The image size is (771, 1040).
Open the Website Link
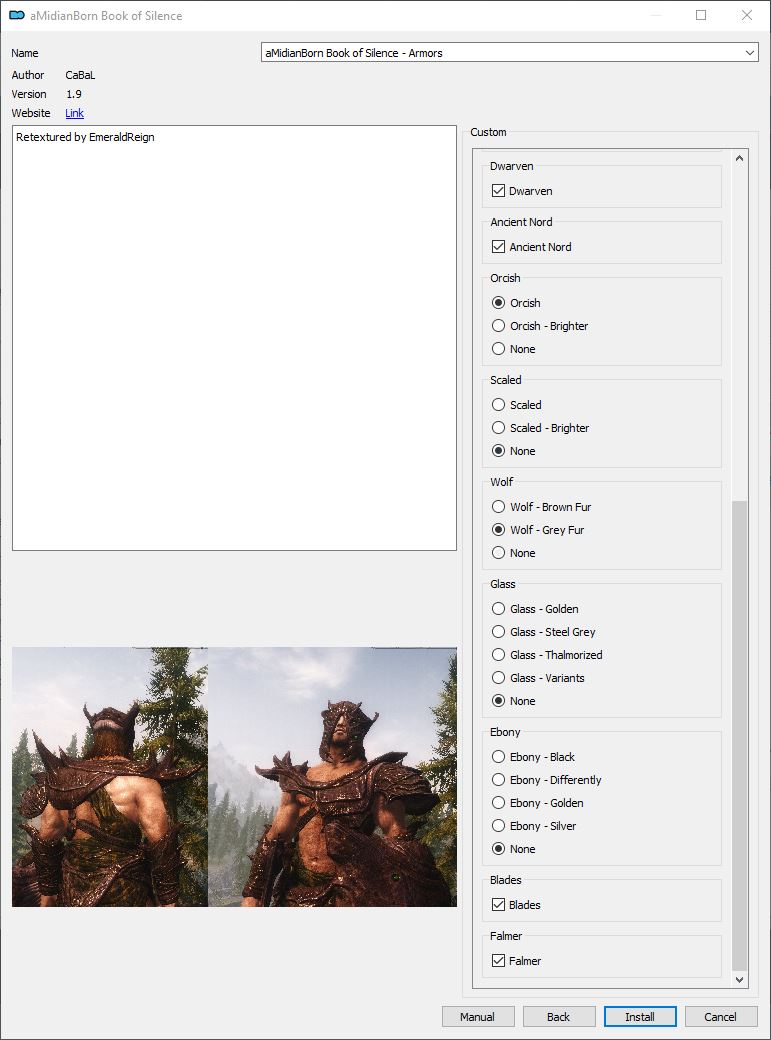point(74,113)
